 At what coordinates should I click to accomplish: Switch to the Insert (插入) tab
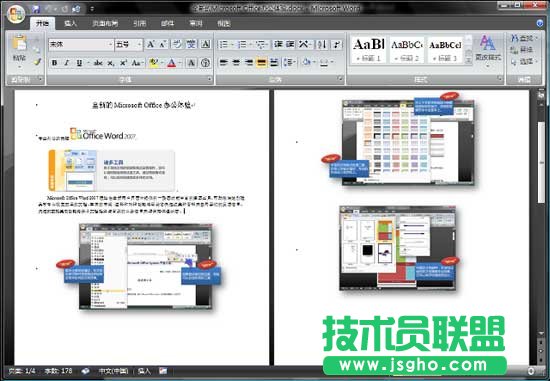[71, 24]
